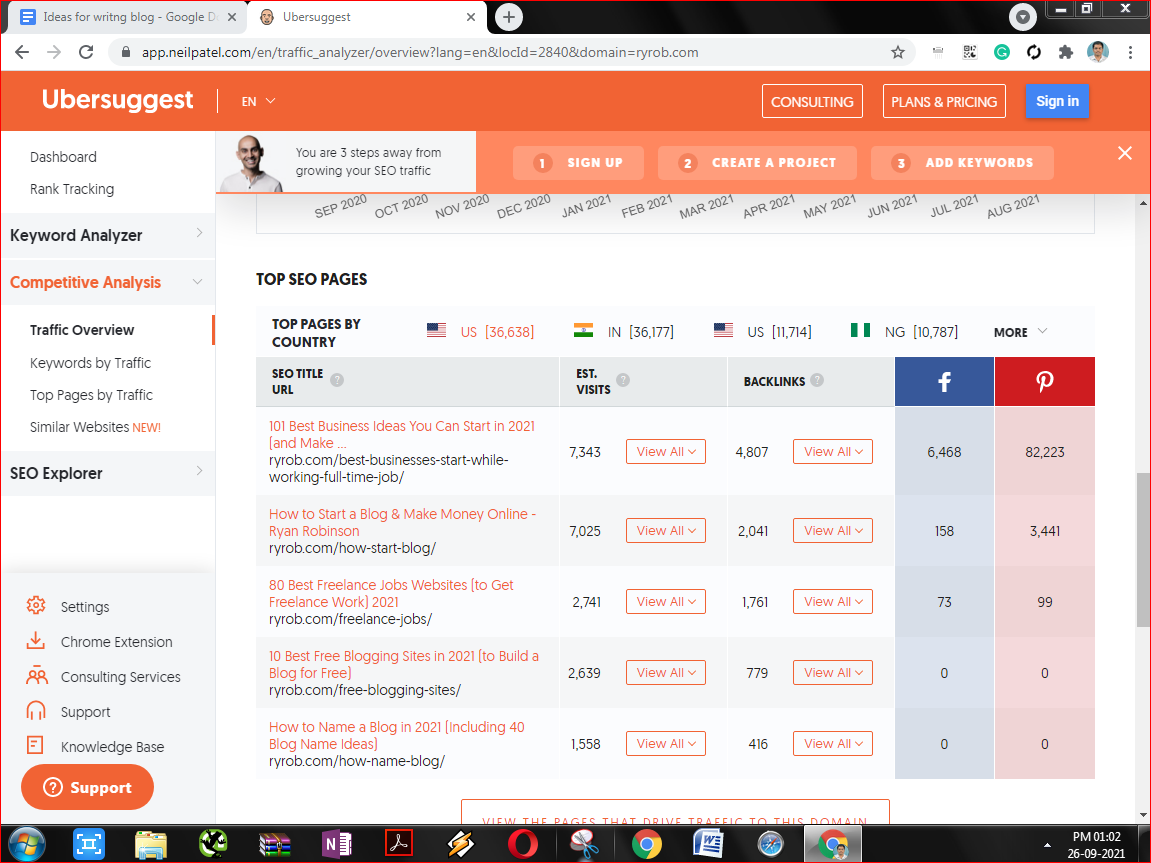Click the Settings gear icon in sidebar
The width and height of the screenshot is (1151, 863).
coord(36,605)
